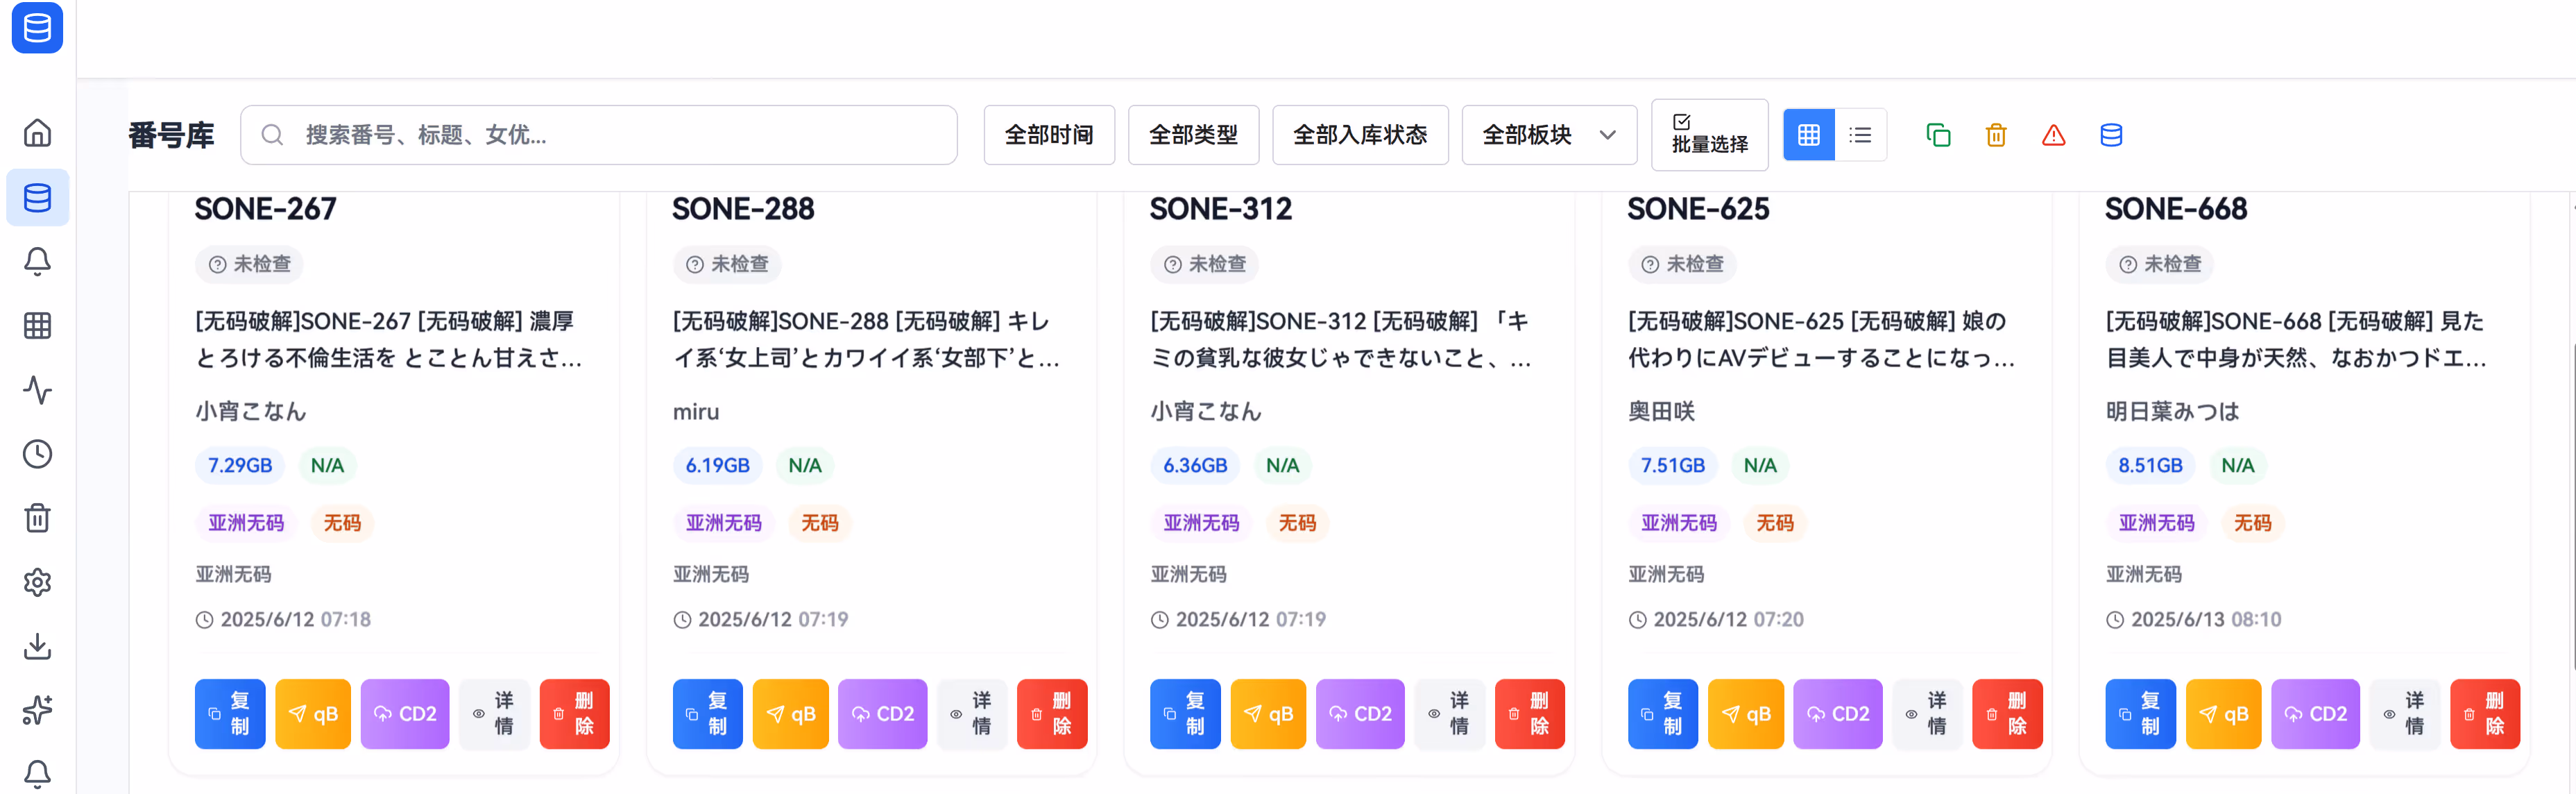Click the orange trash toolbar icon
This screenshot has width=2576, height=794.
1995,135
